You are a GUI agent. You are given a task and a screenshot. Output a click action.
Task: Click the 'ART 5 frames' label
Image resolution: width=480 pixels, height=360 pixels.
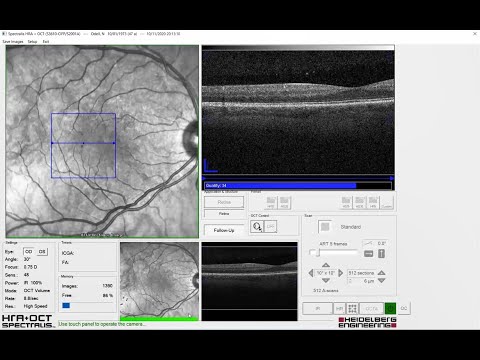point(333,244)
